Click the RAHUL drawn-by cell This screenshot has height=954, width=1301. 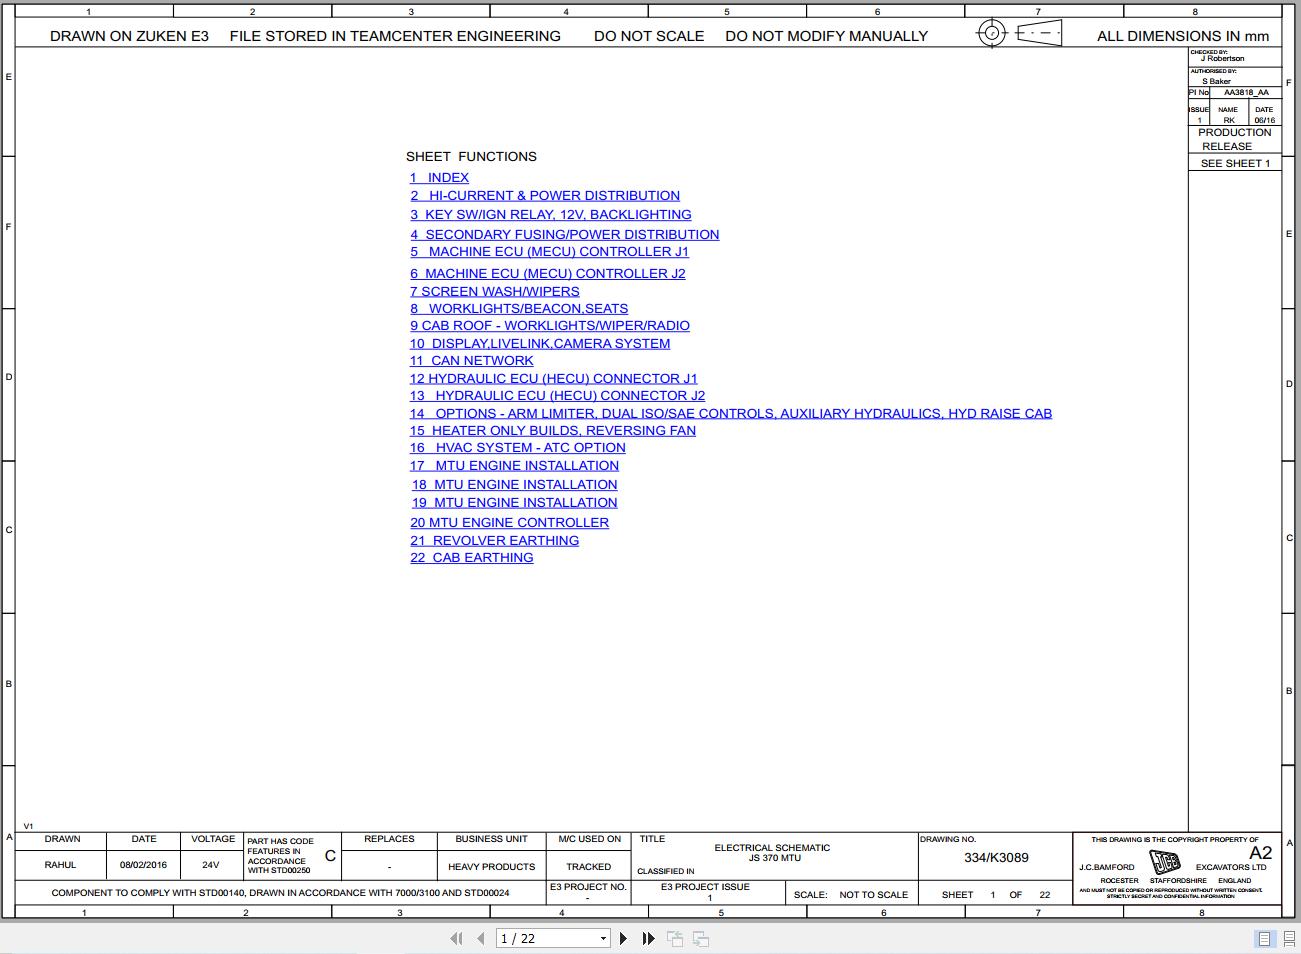pos(60,865)
